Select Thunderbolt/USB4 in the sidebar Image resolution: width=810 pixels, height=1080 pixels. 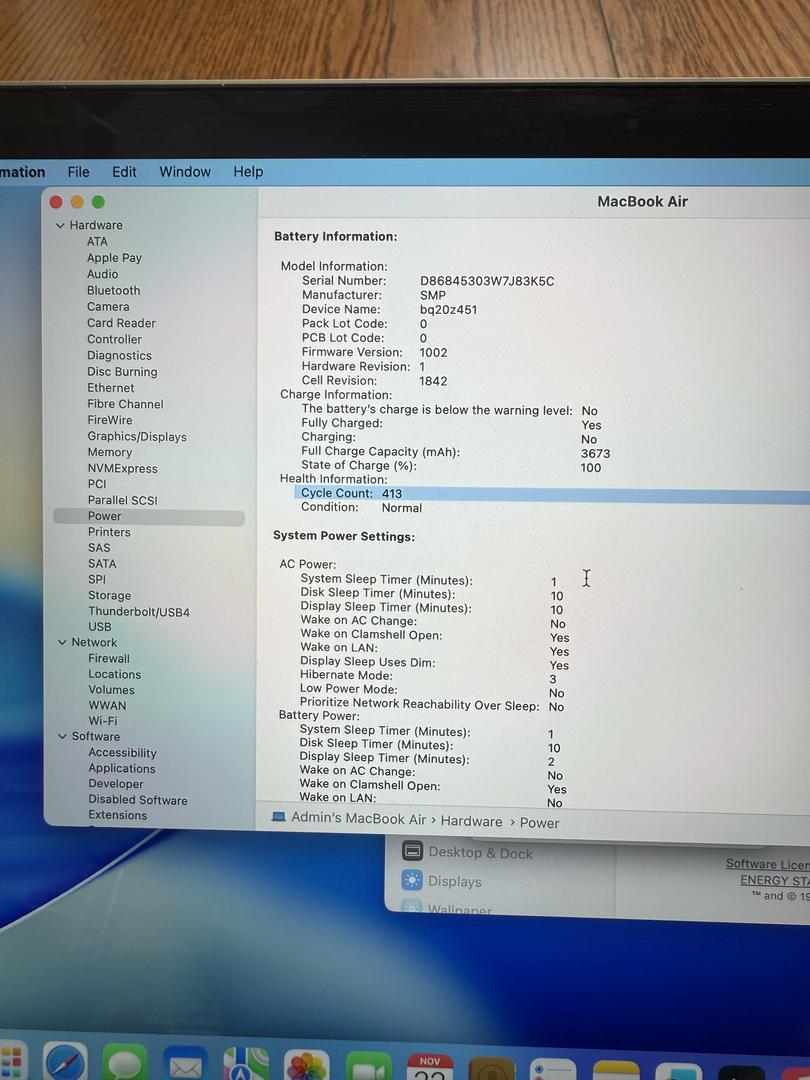(x=138, y=612)
